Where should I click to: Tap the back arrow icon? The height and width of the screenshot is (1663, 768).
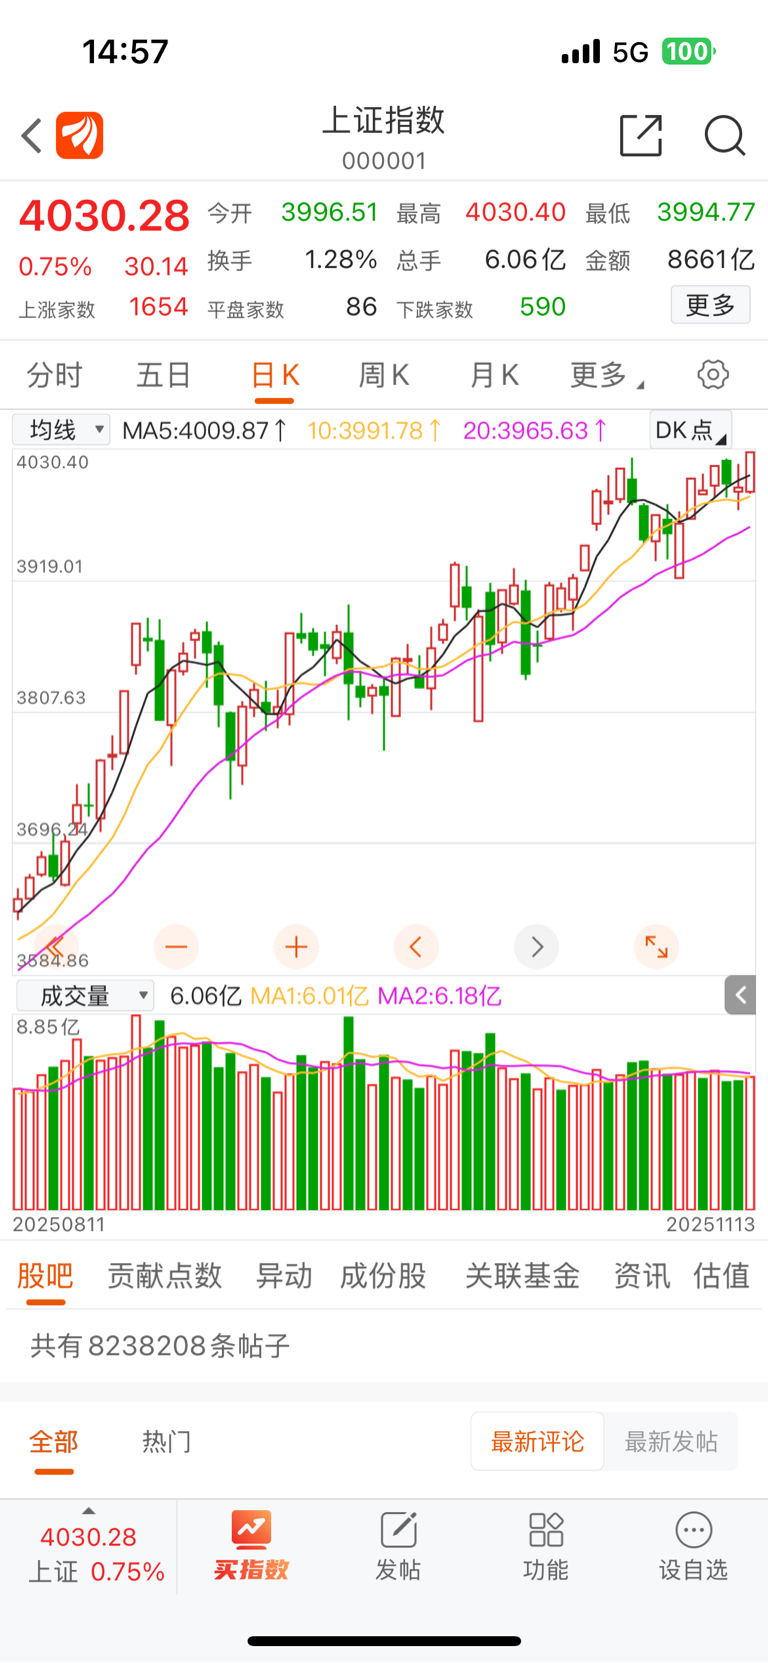(x=32, y=136)
